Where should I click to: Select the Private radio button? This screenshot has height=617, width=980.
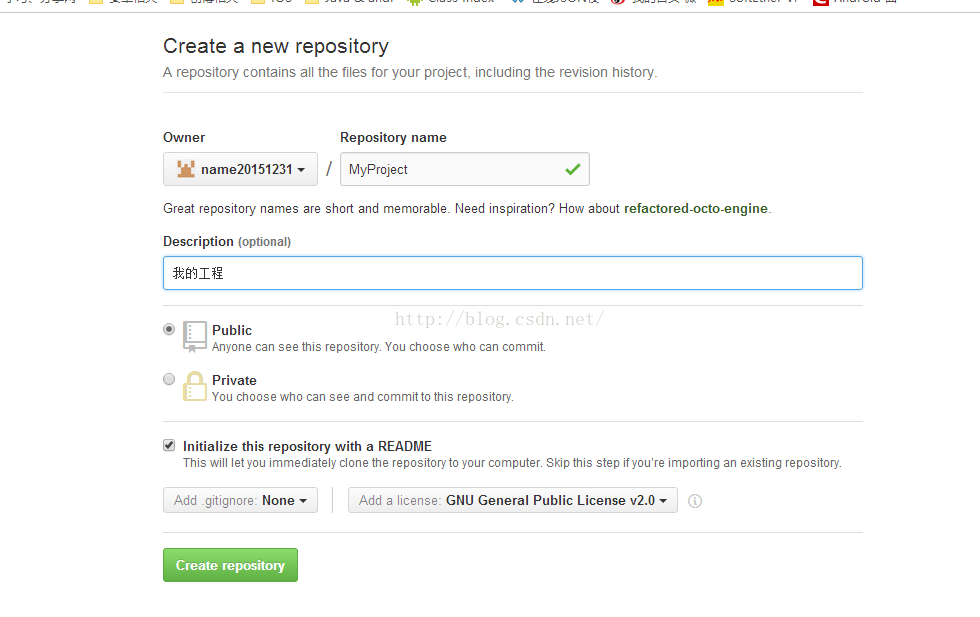point(169,379)
